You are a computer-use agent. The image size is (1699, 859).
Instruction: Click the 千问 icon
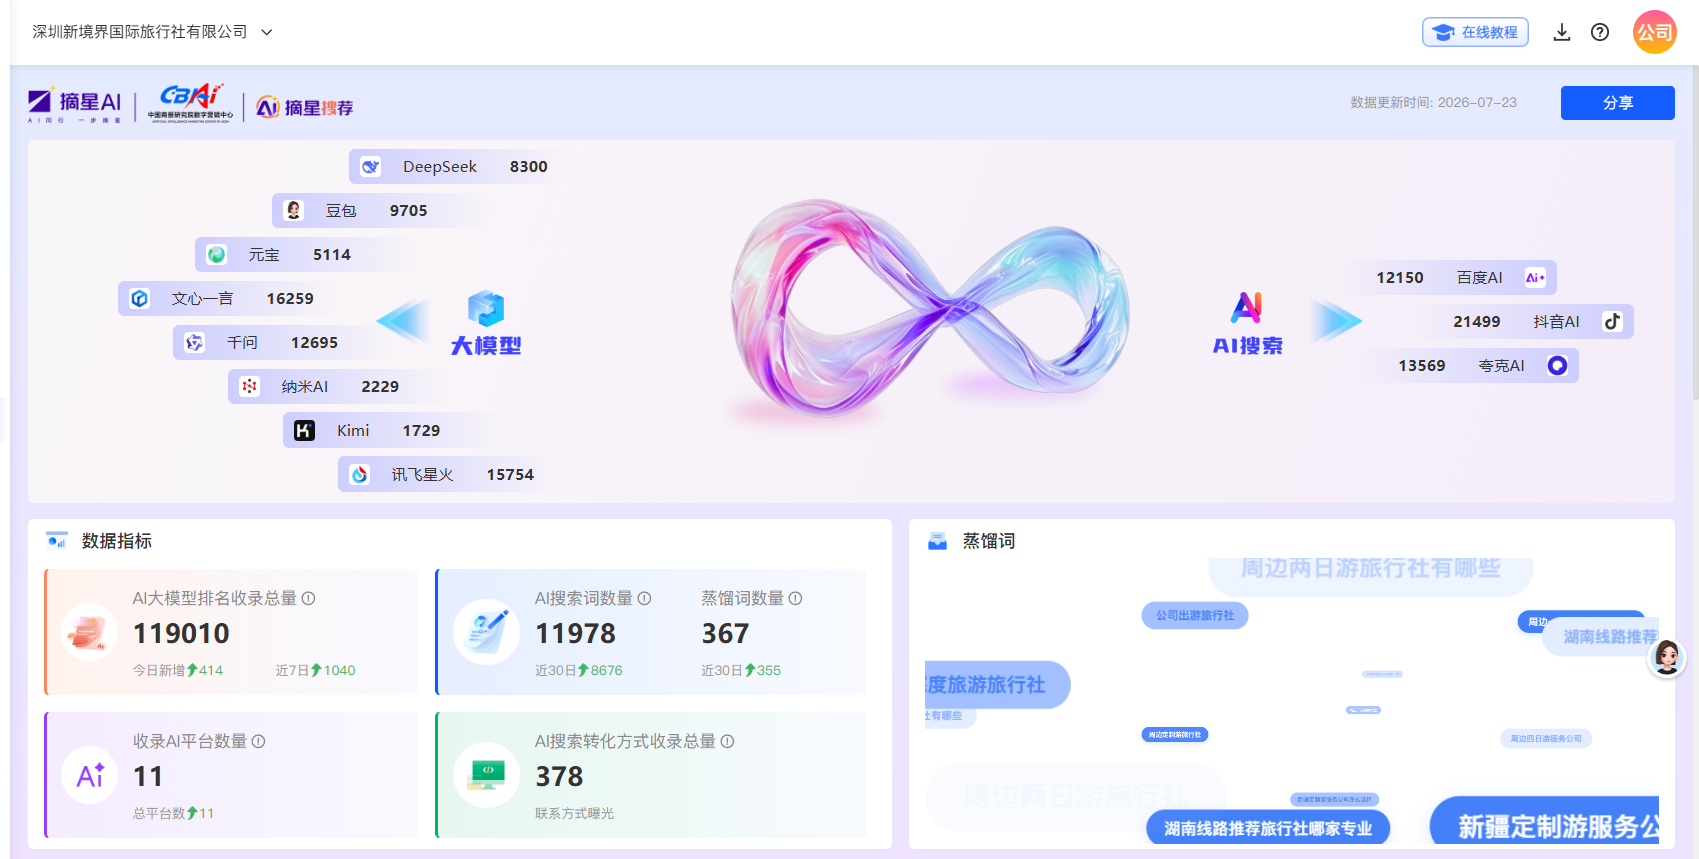tap(194, 343)
